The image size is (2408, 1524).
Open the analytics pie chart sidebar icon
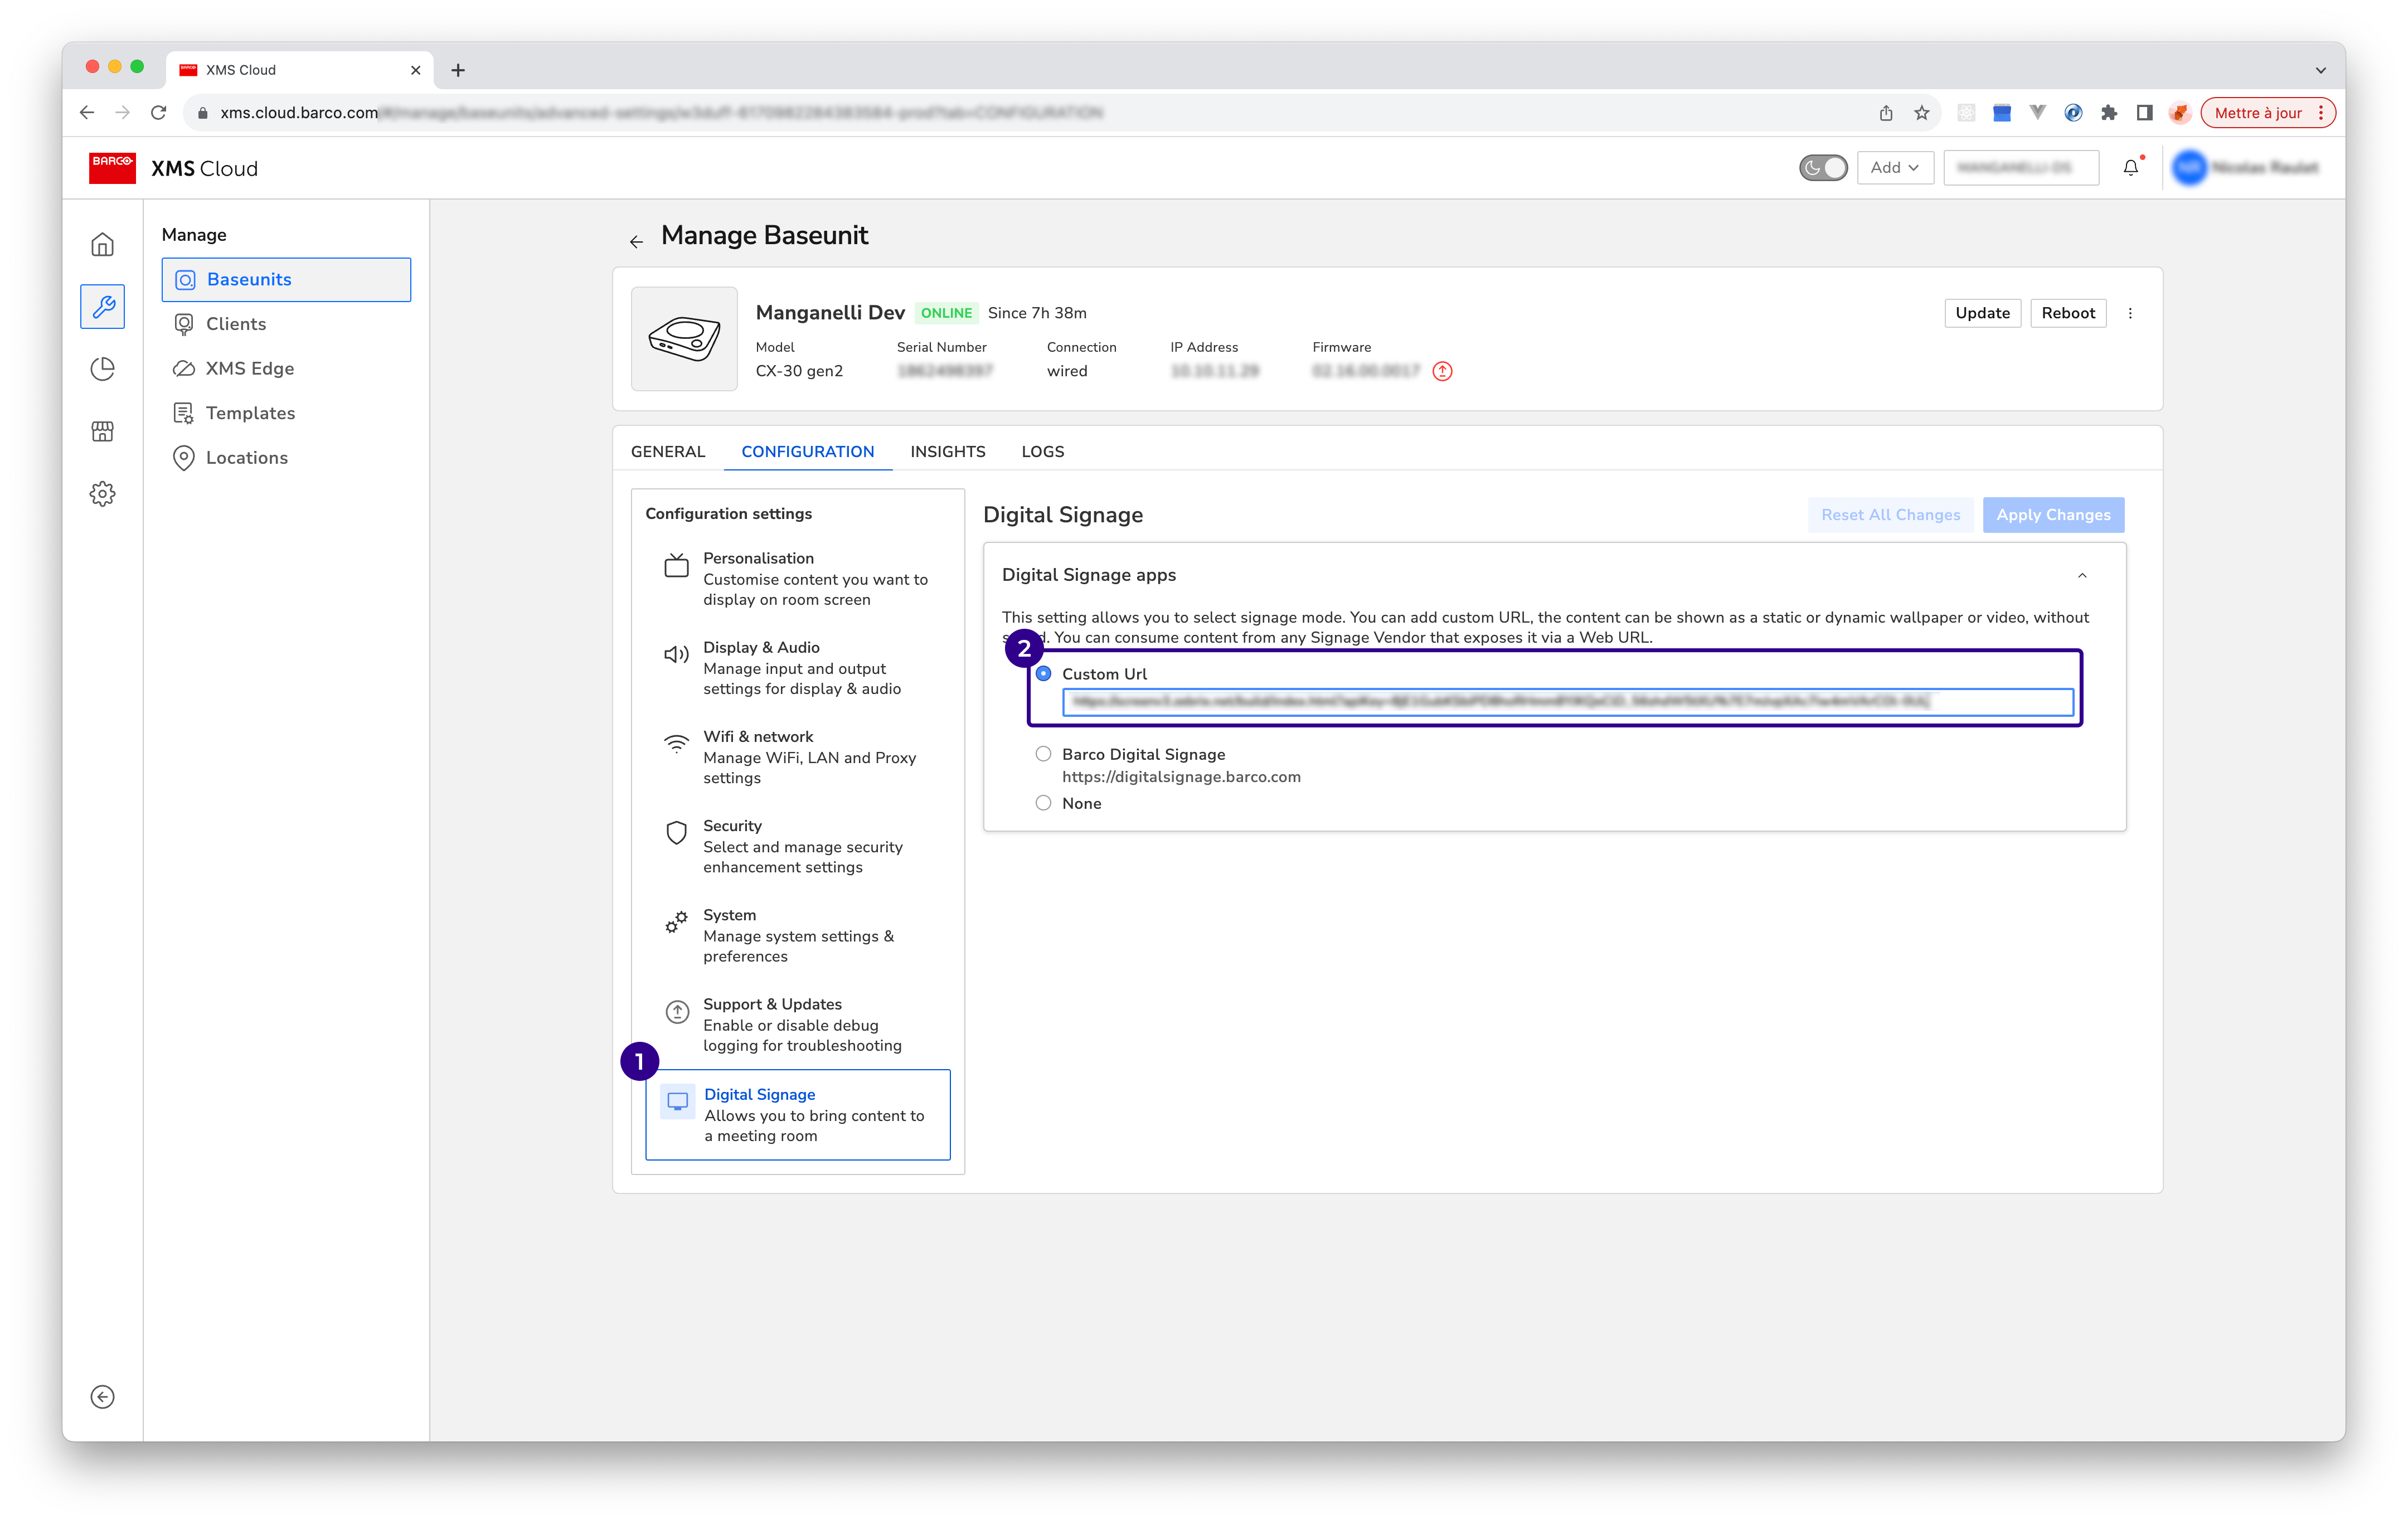coord(102,369)
